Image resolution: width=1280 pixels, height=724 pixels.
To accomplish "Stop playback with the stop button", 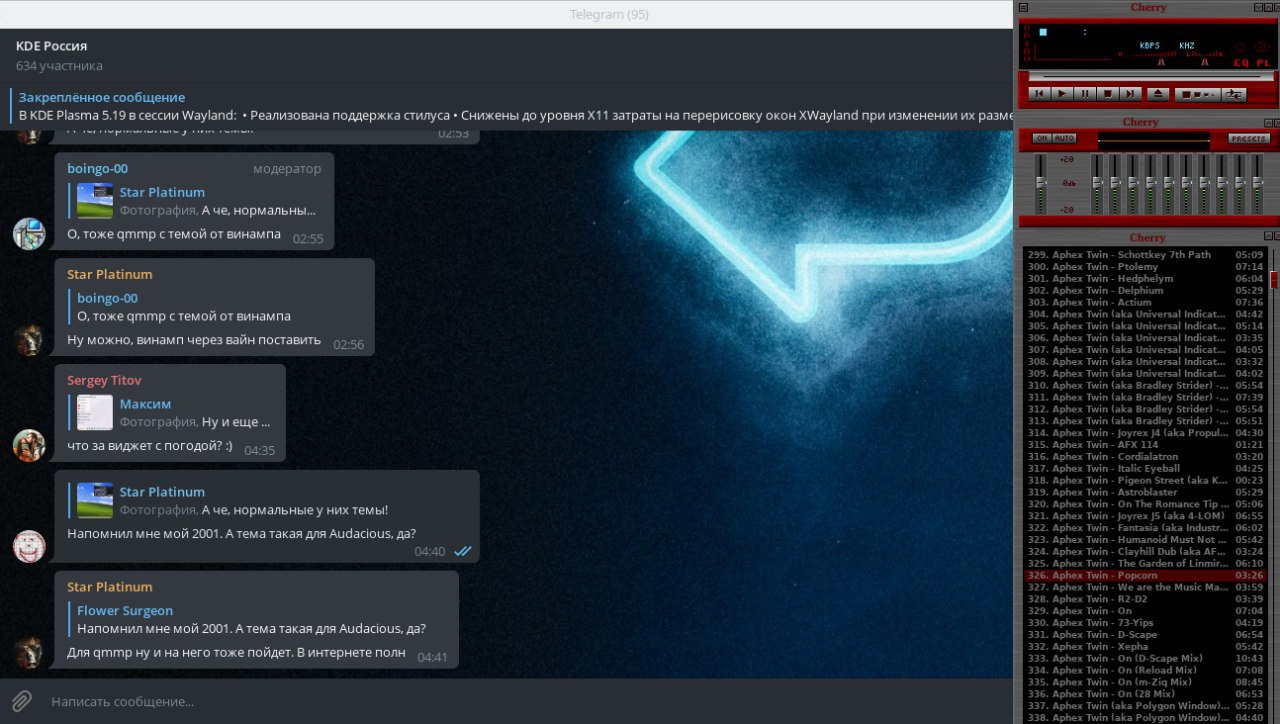I will (1107, 93).
